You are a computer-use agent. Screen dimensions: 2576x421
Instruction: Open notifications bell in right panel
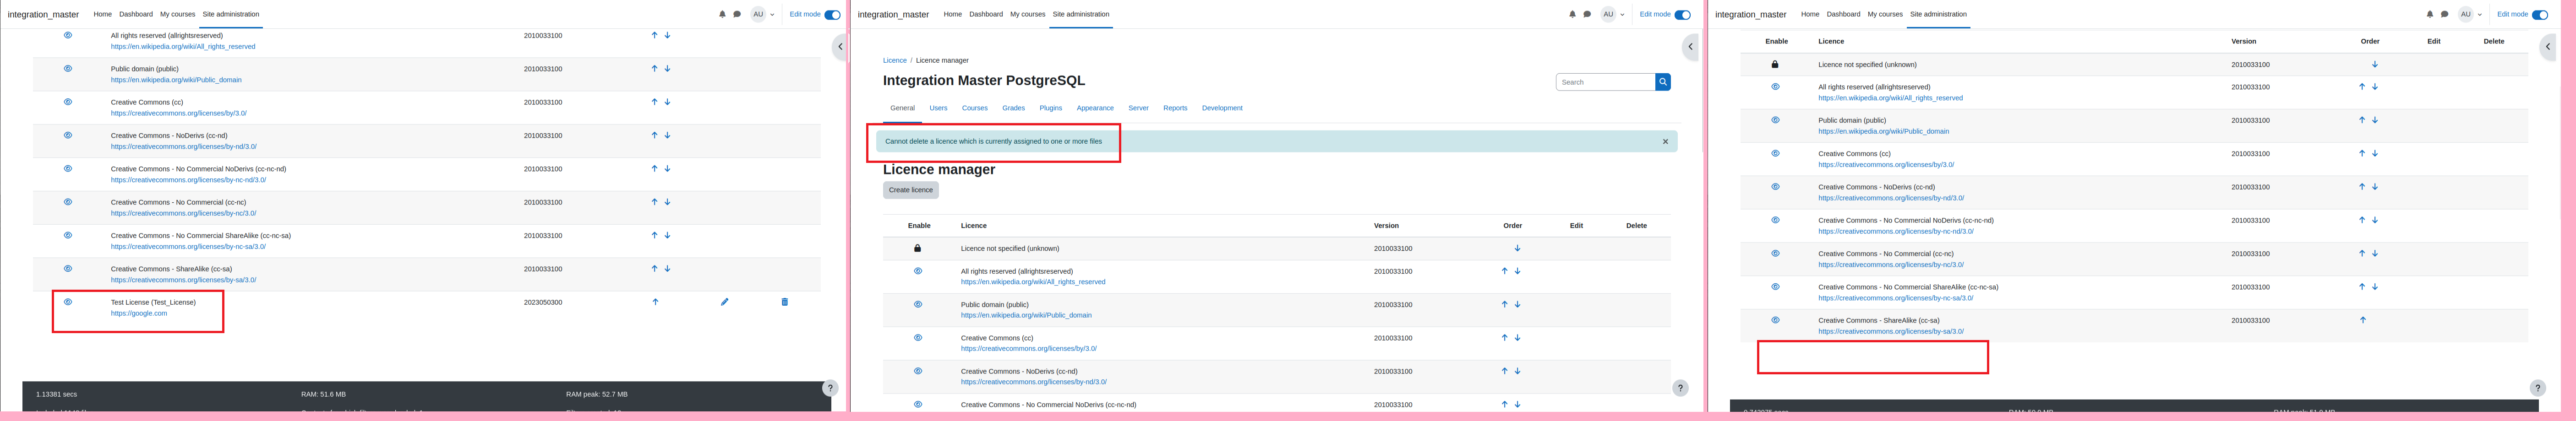2430,14
